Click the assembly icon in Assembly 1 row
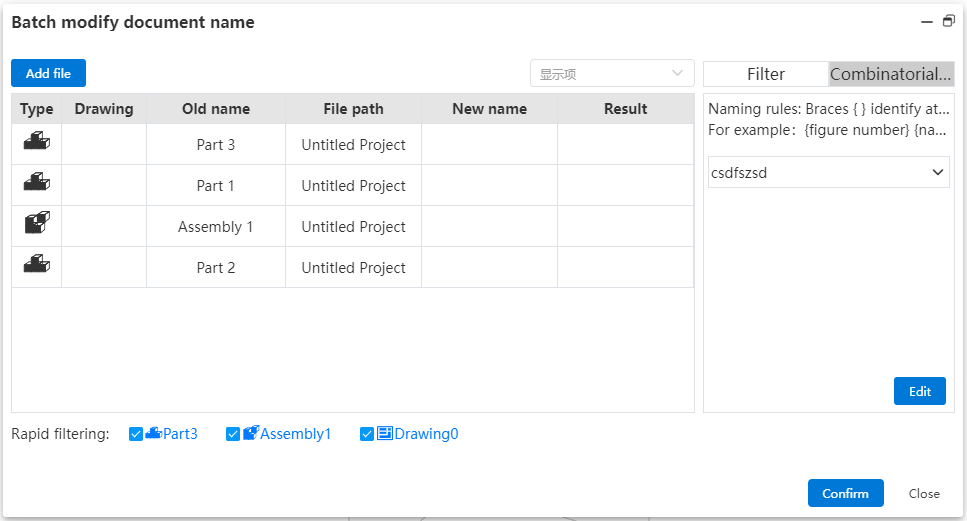This screenshot has height=521, width=967. coord(36,223)
